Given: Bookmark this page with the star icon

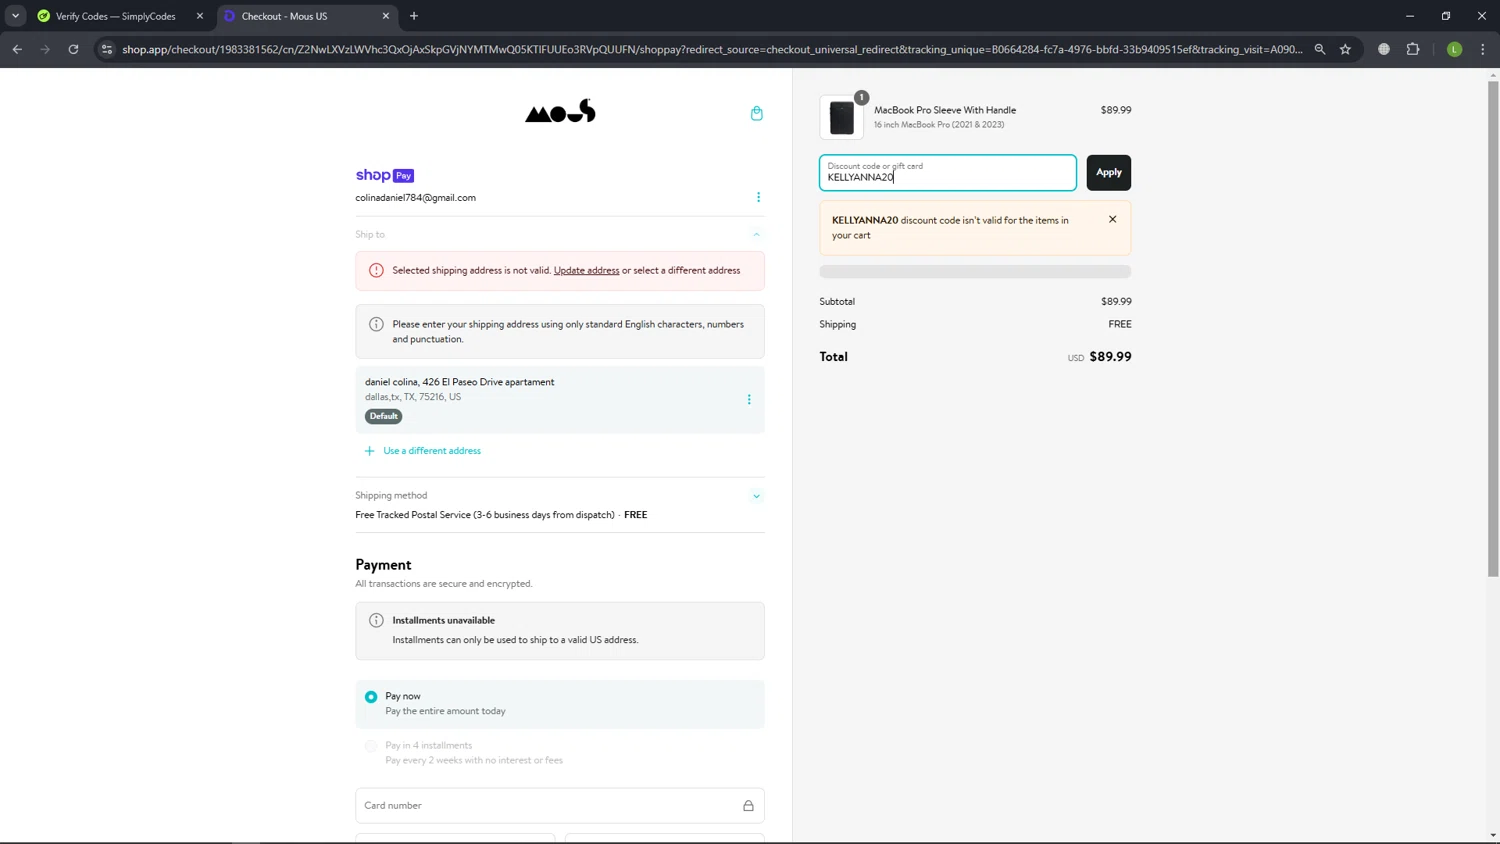Looking at the screenshot, I should point(1345,49).
